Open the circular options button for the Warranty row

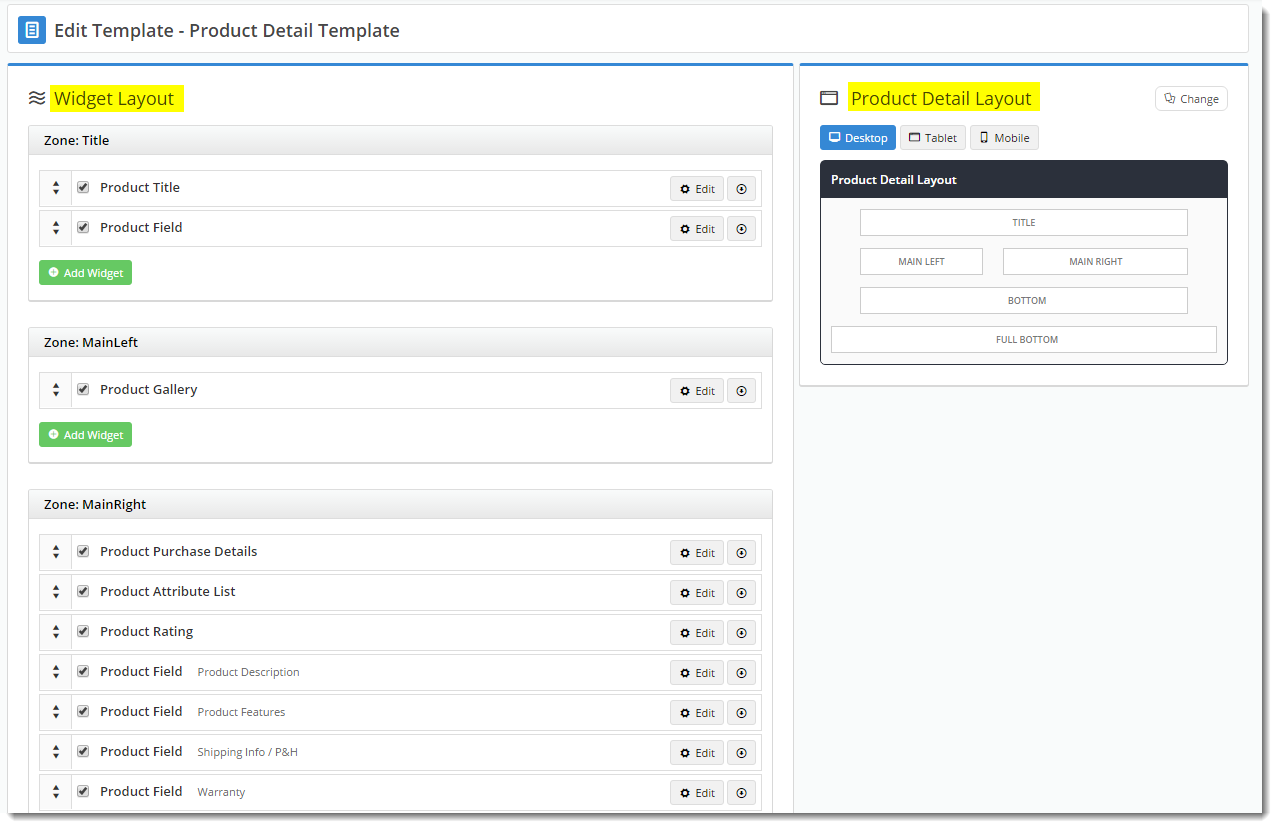coord(741,793)
